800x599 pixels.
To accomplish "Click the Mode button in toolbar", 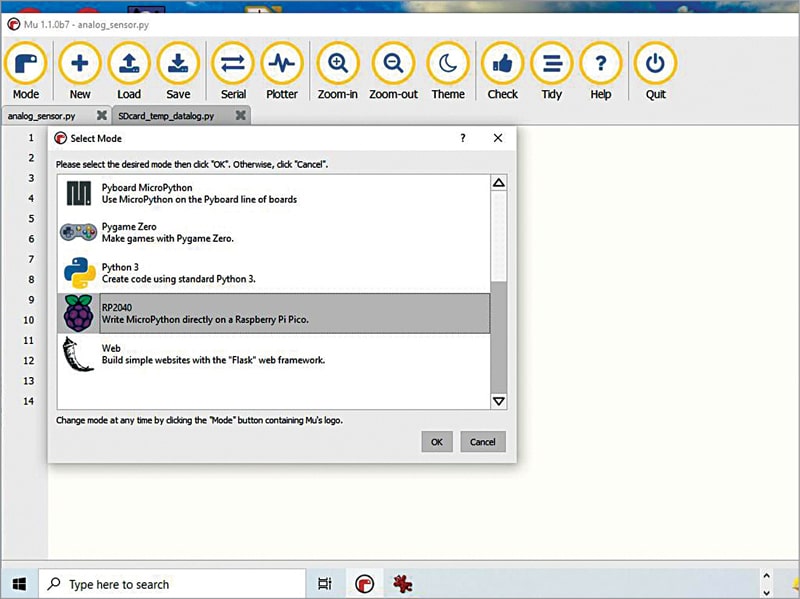I will [x=26, y=65].
